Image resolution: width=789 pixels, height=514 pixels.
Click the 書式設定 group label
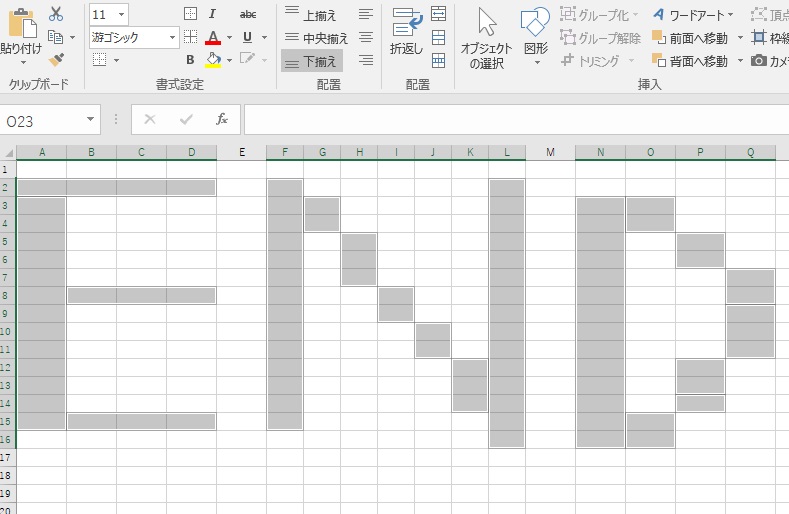(180, 84)
